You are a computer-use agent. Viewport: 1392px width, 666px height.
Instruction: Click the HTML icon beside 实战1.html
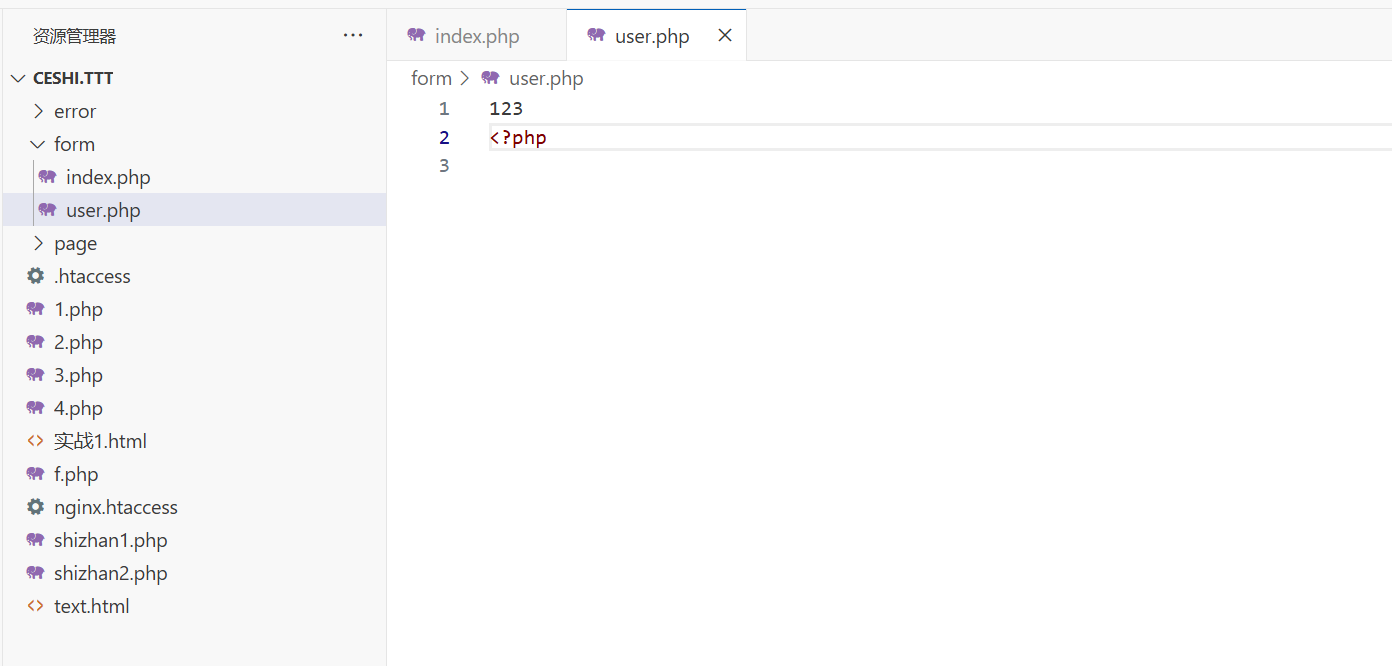click(36, 441)
